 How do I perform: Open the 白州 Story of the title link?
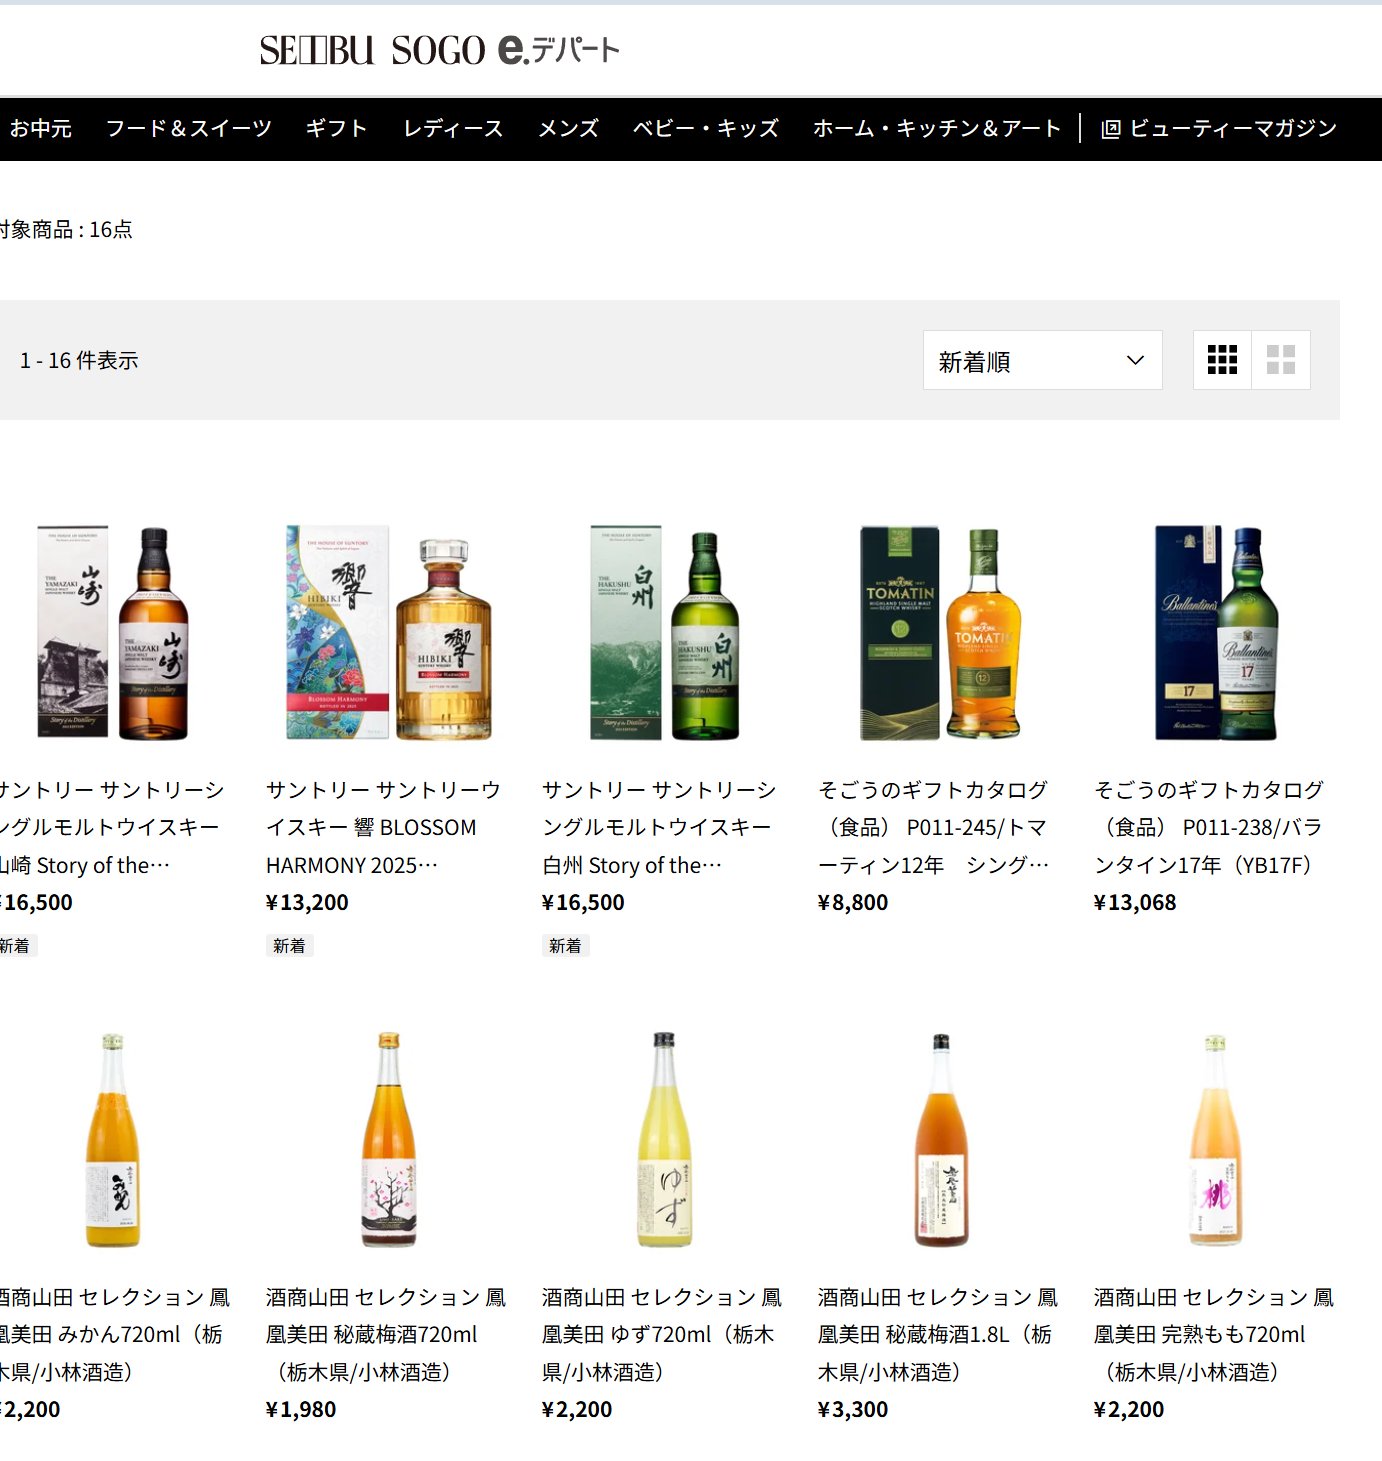(x=659, y=827)
